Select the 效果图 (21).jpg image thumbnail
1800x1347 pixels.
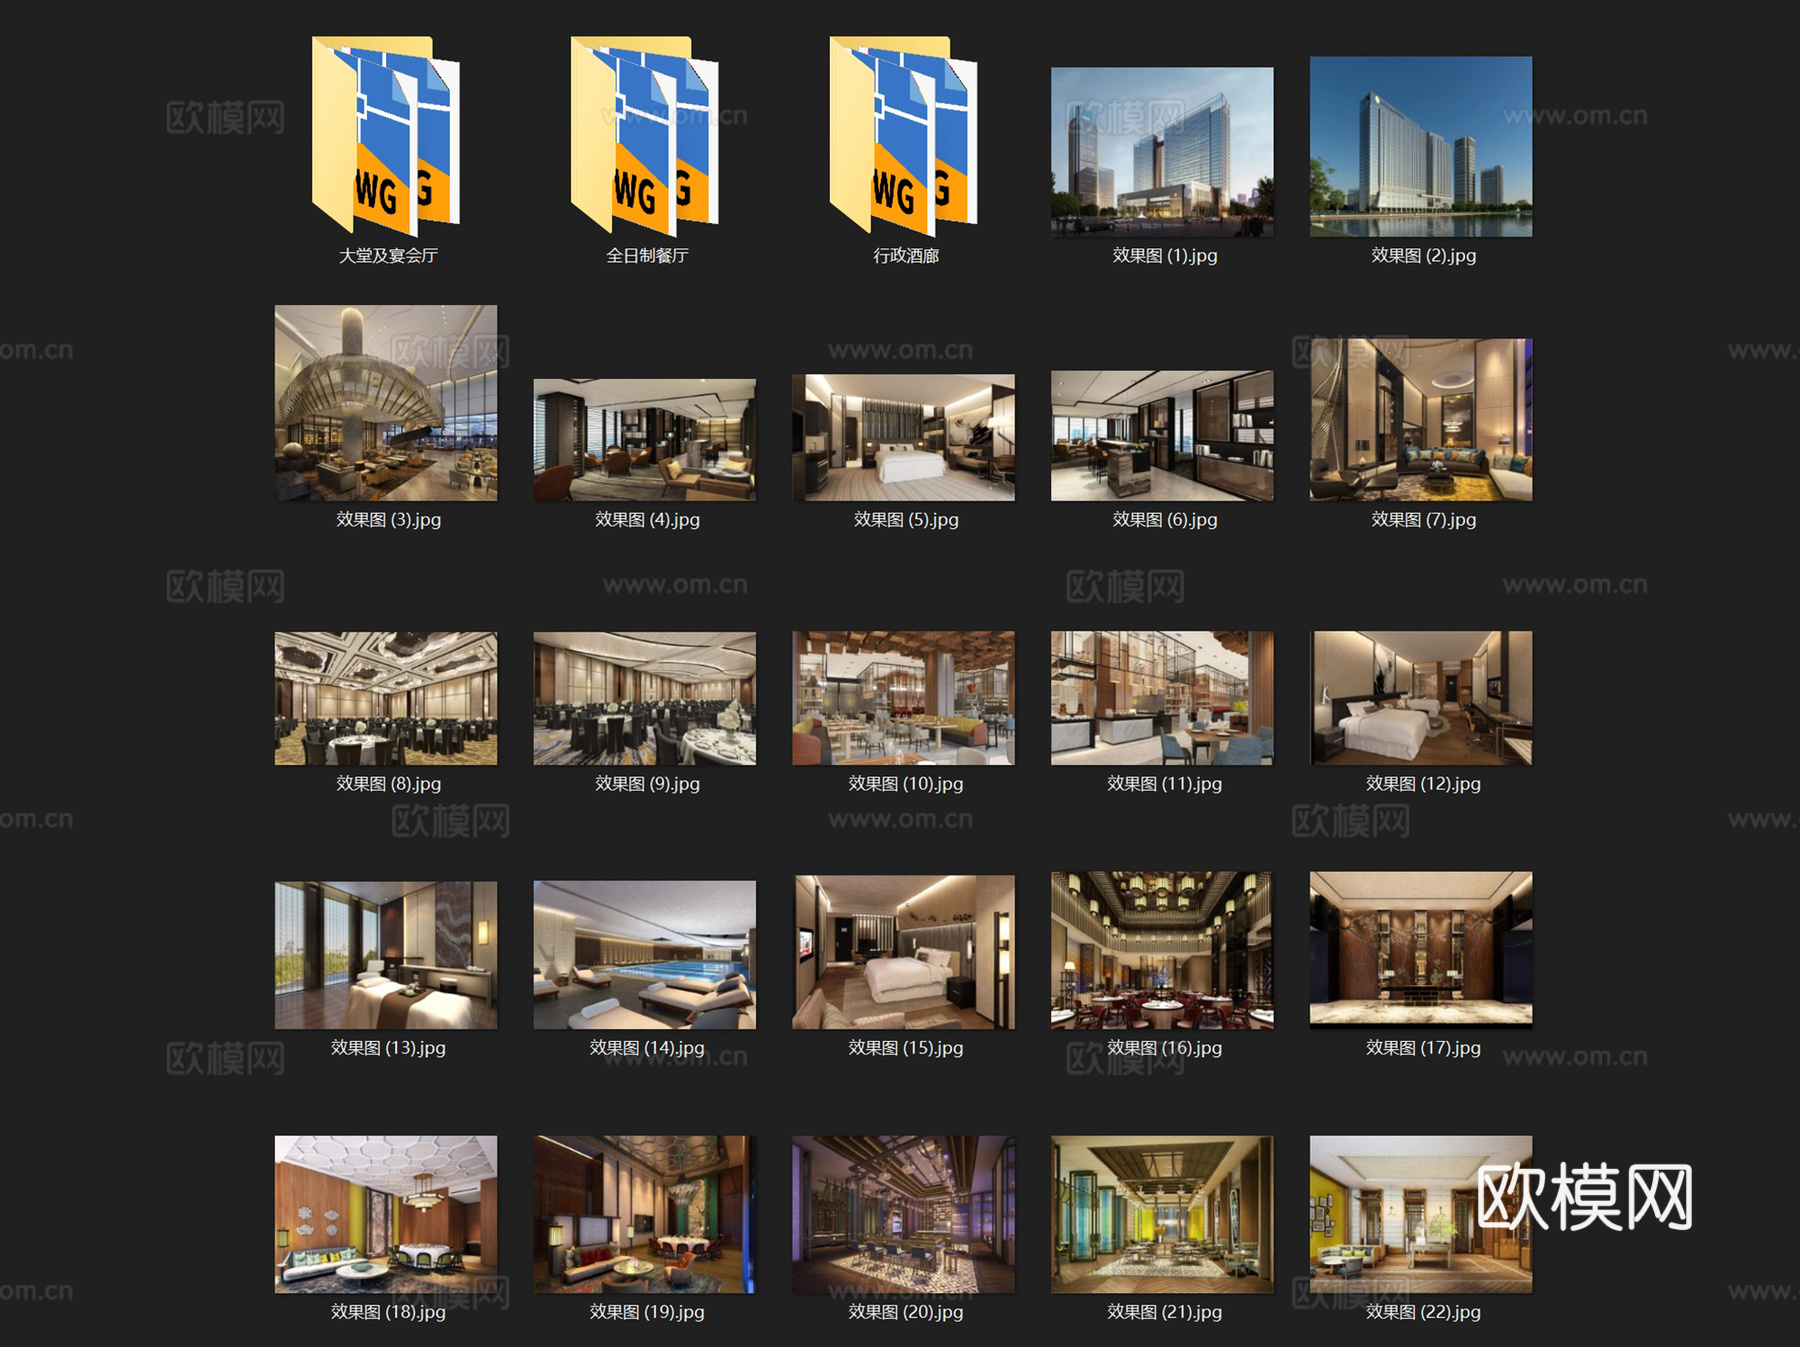(1162, 1214)
